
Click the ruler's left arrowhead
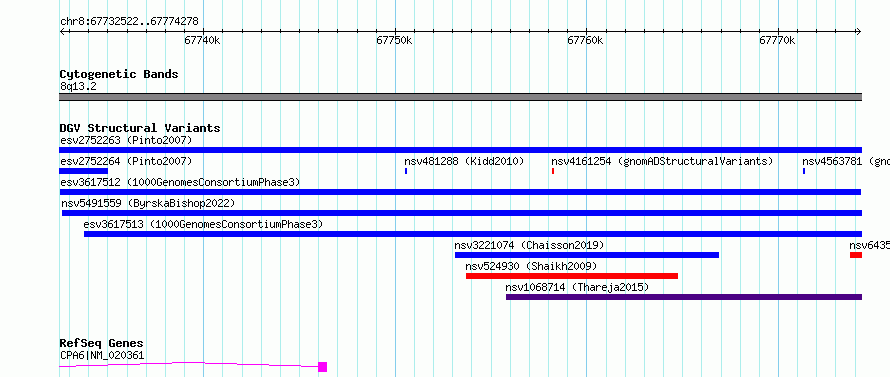[x=62, y=32]
